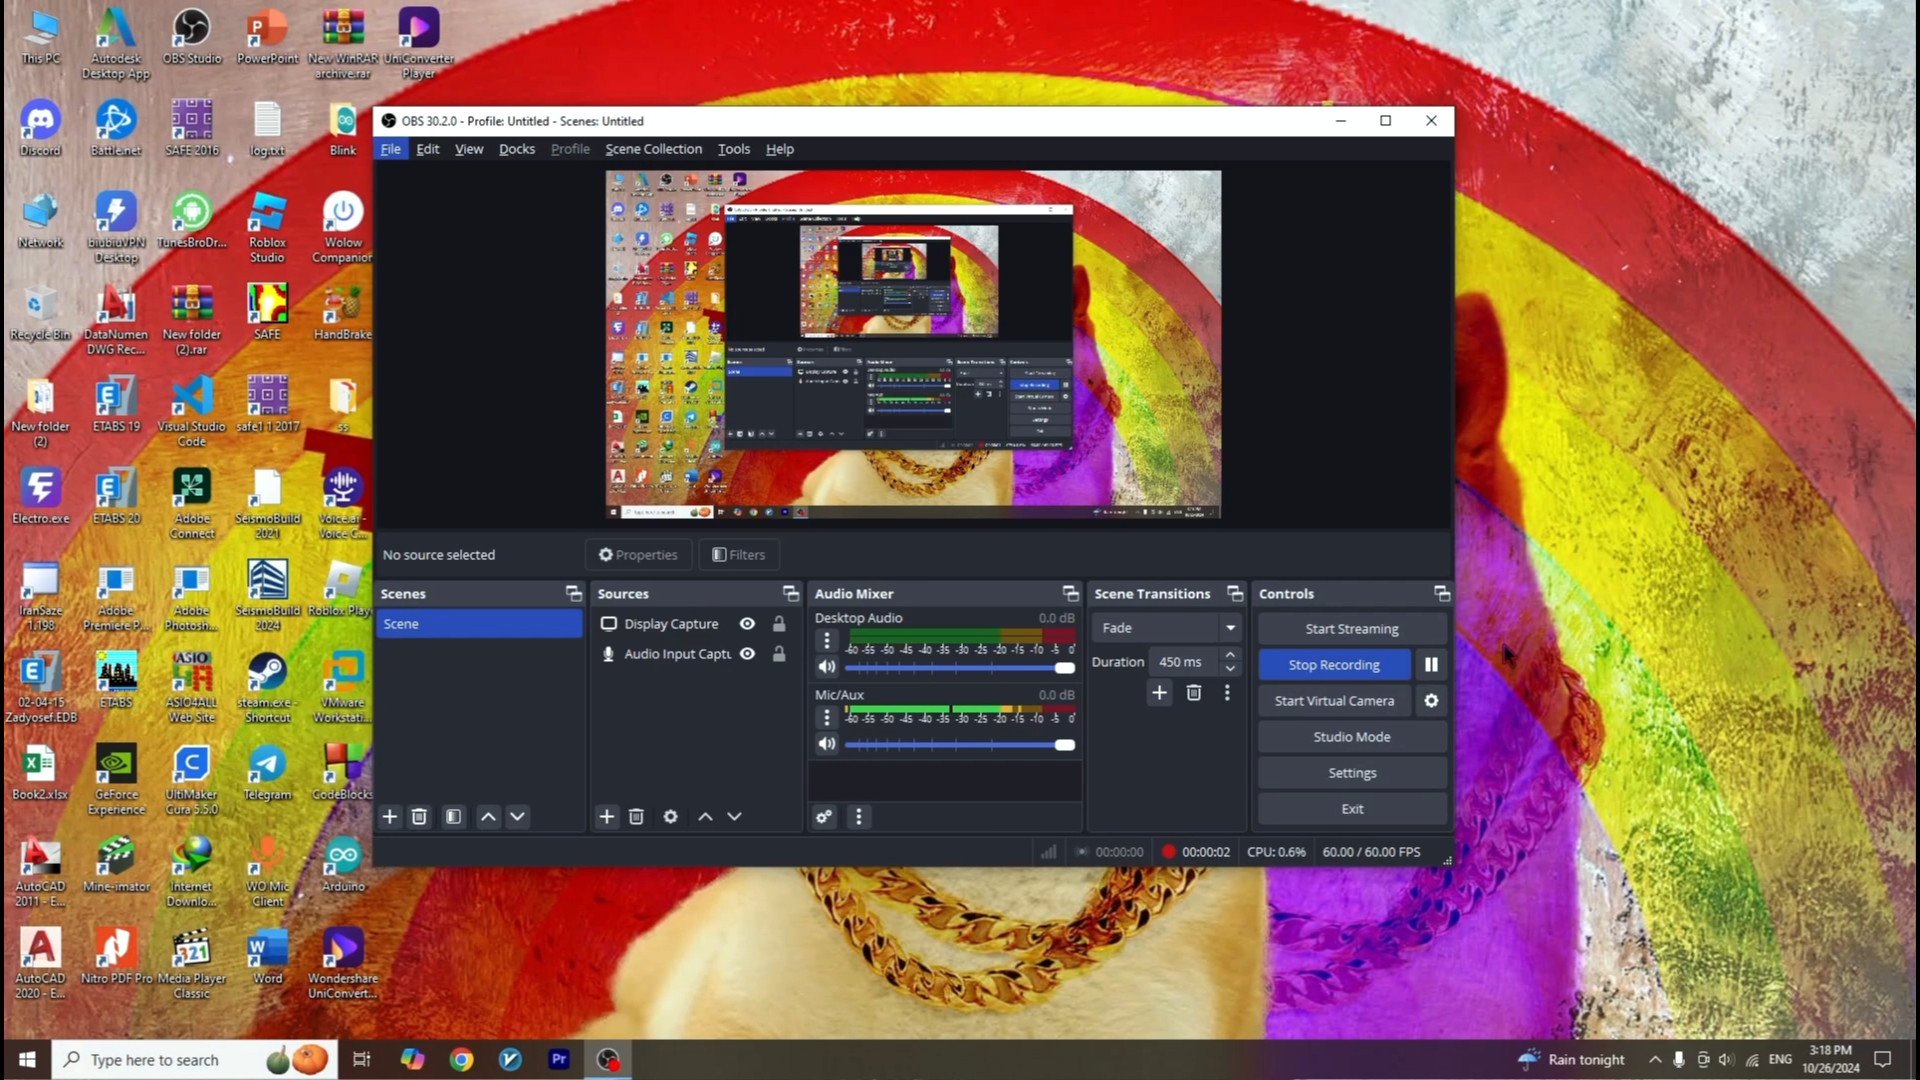Viewport: 1920px width, 1080px height.
Task: Expand the Fade transition dropdown
Action: [1230, 628]
